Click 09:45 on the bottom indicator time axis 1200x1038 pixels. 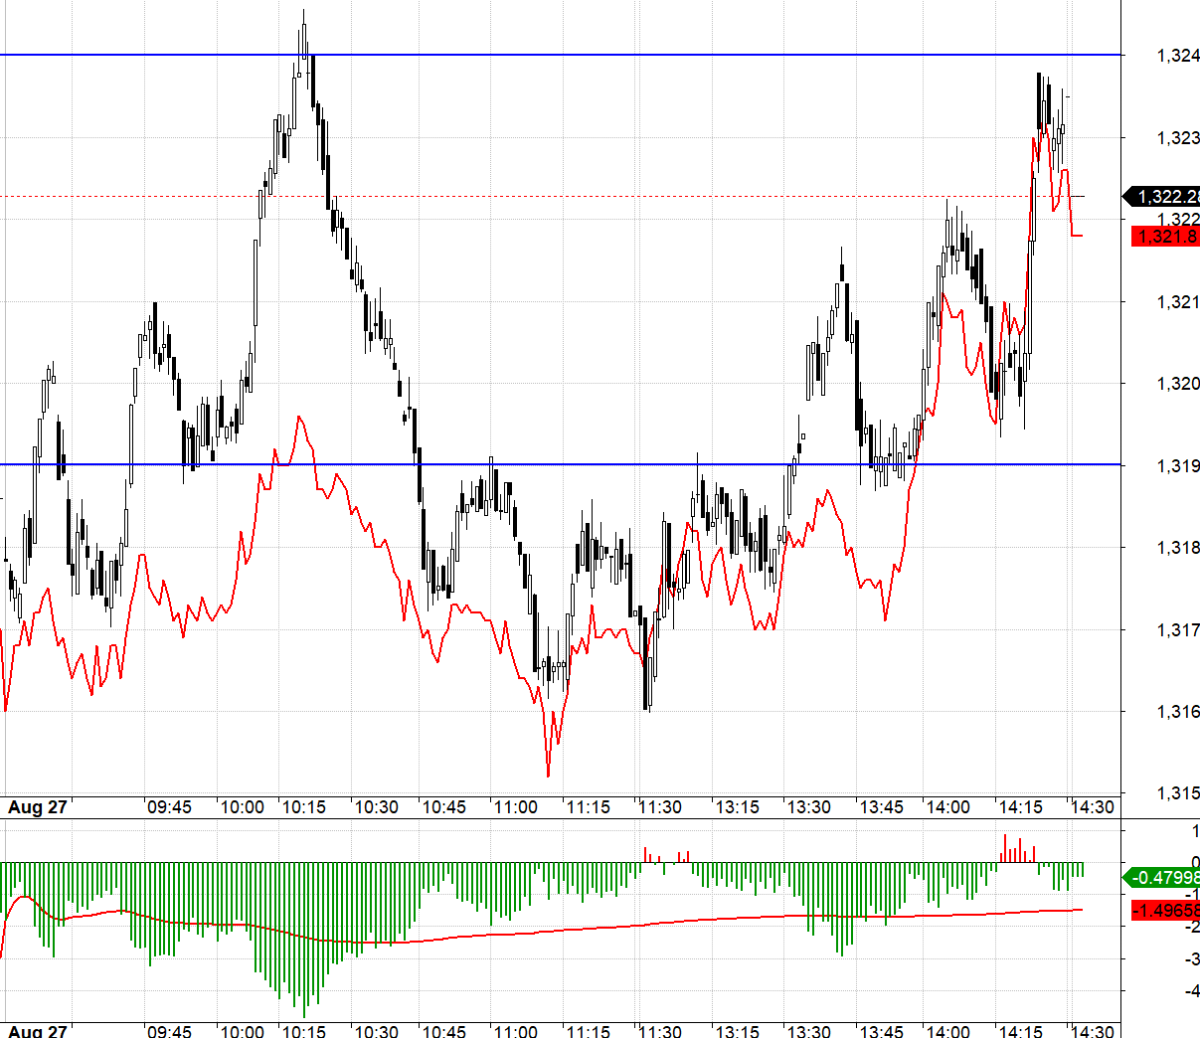click(x=169, y=1030)
